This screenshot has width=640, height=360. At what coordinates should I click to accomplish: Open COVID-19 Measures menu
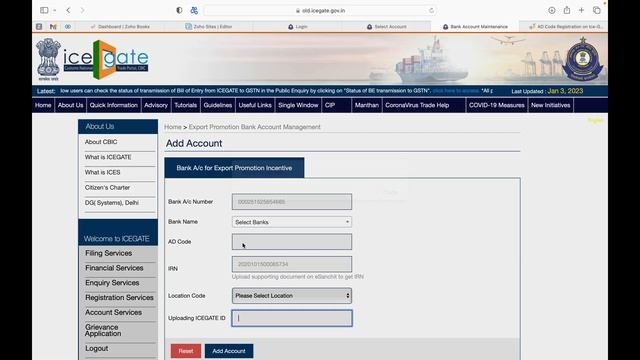point(496,105)
